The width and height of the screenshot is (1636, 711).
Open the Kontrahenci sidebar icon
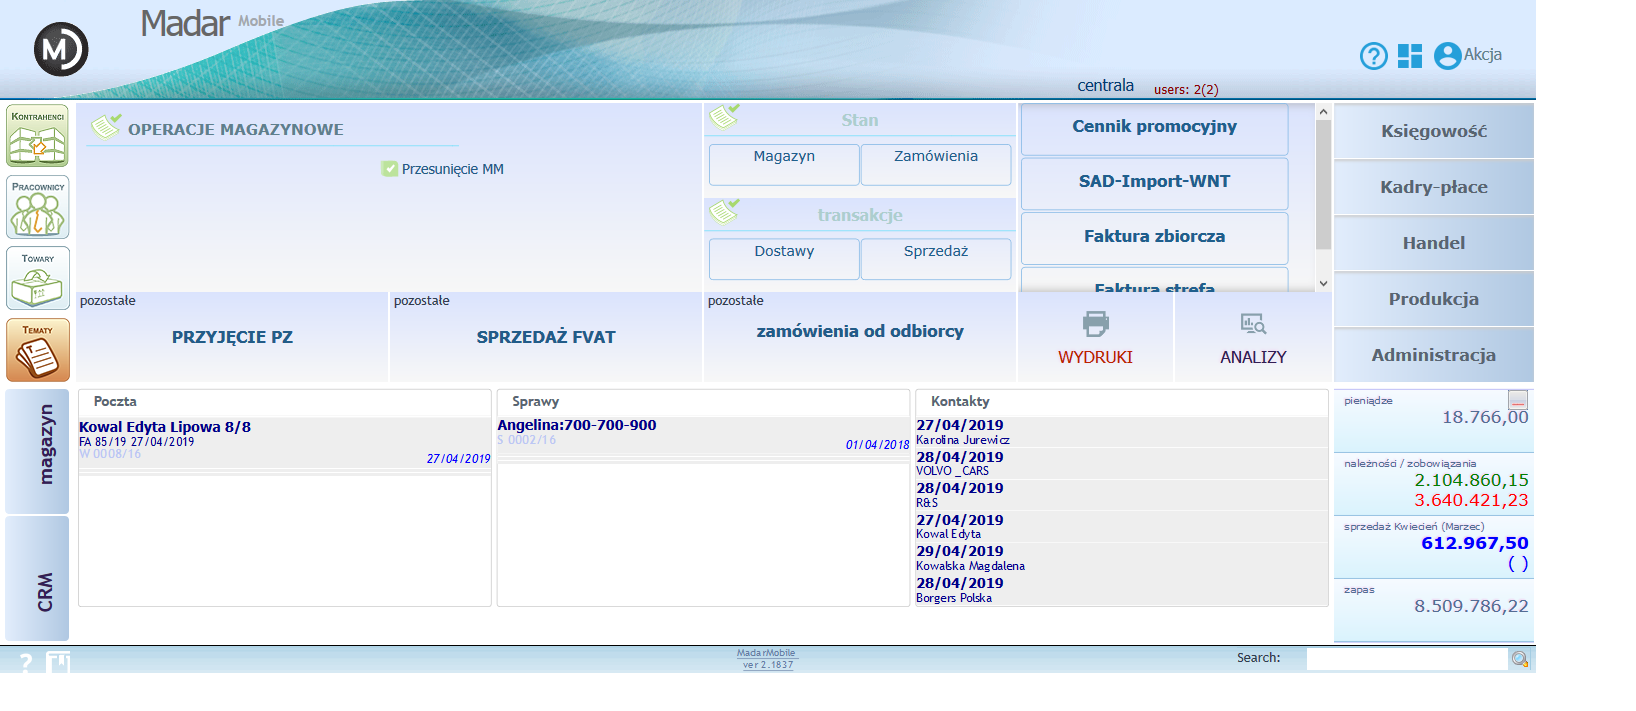(x=38, y=136)
